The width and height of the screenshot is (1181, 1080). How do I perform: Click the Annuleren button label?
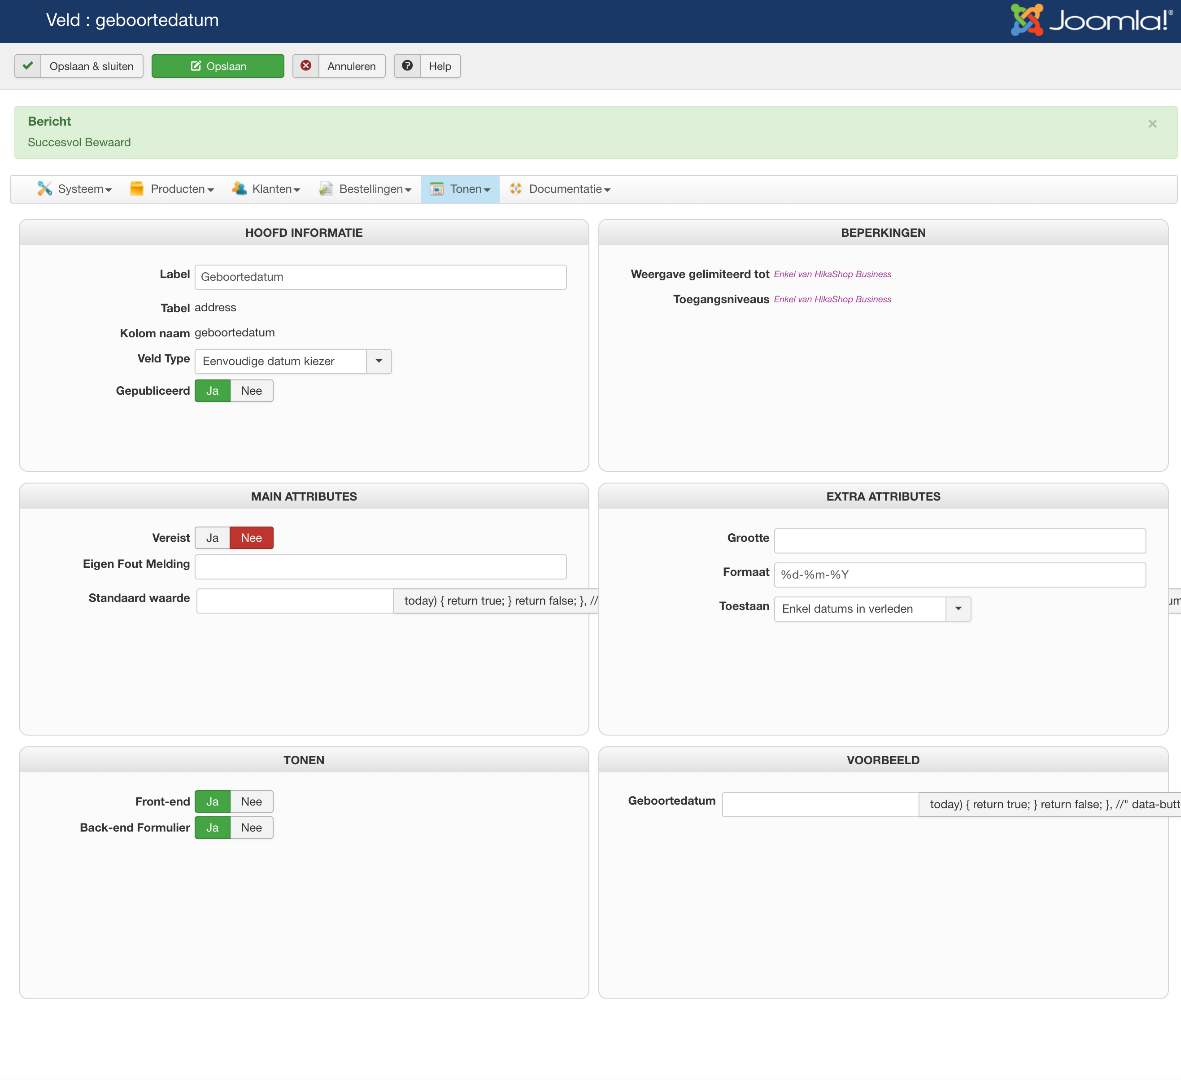(352, 66)
